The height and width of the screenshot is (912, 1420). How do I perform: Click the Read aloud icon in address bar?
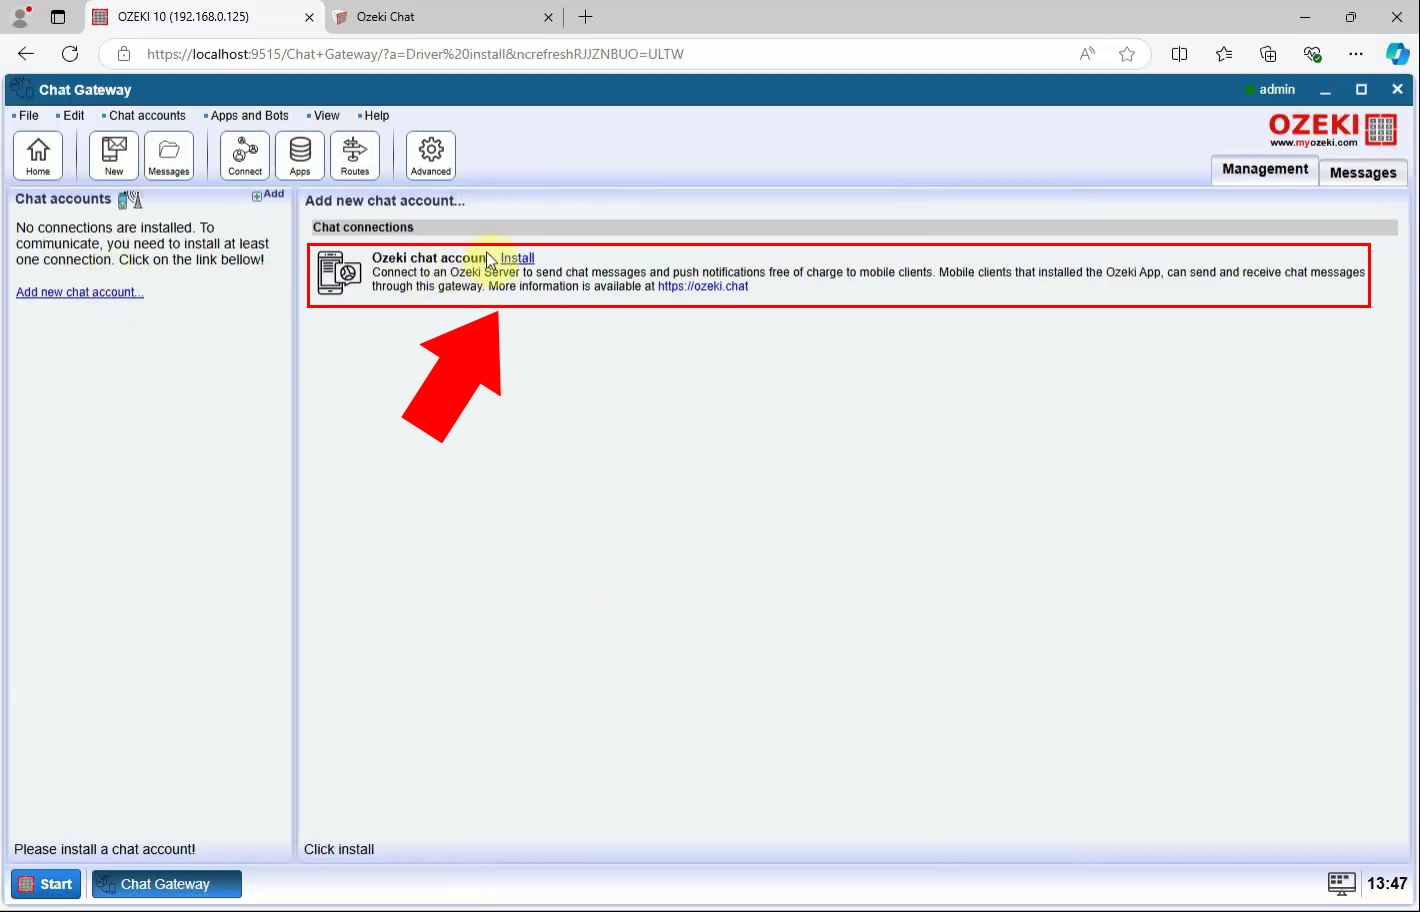click(x=1087, y=54)
